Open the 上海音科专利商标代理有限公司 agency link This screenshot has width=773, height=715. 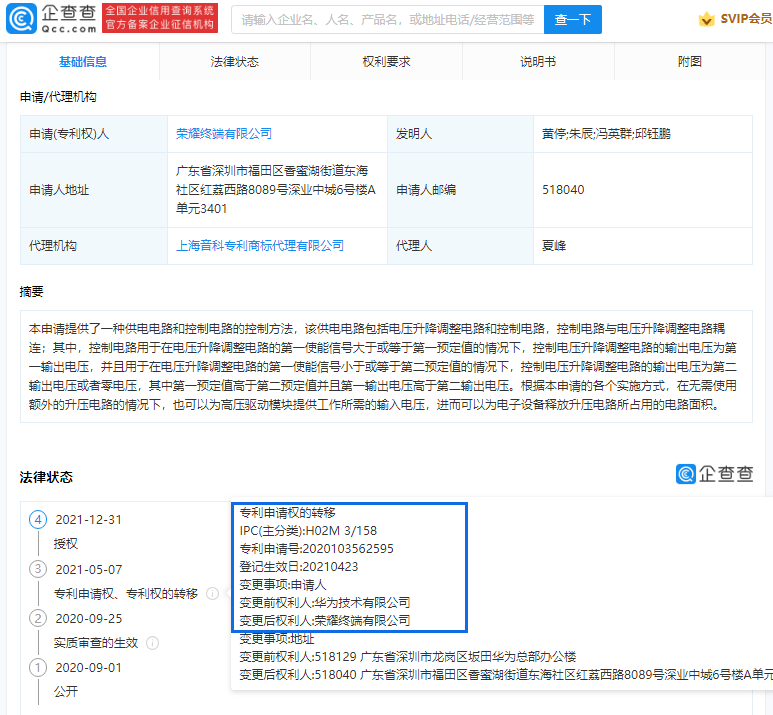click(x=260, y=245)
